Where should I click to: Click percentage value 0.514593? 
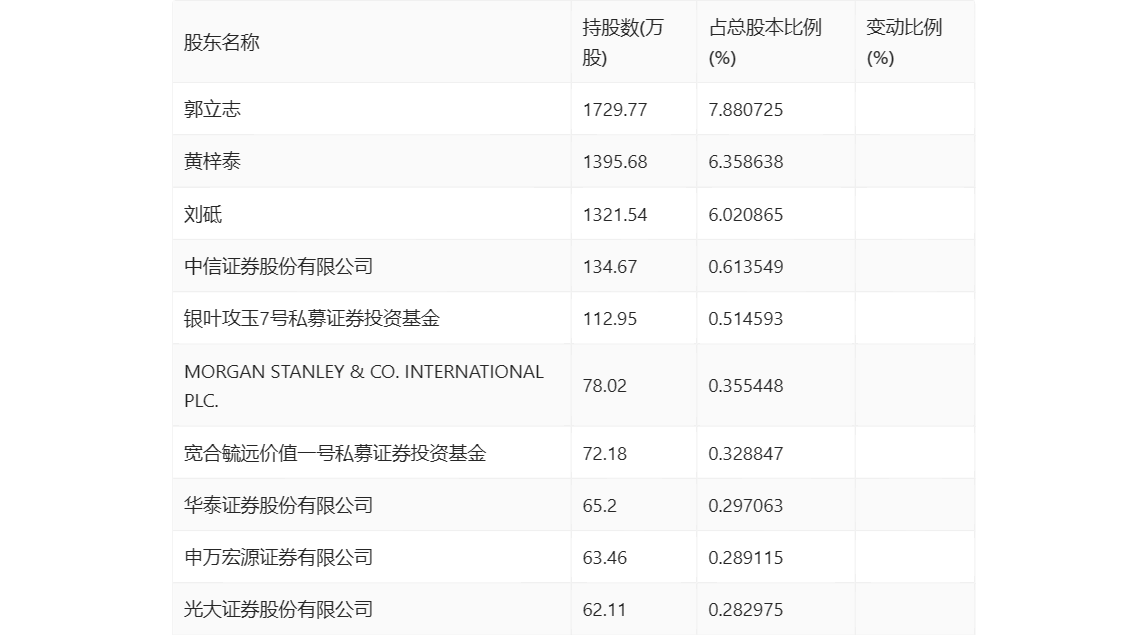point(745,319)
